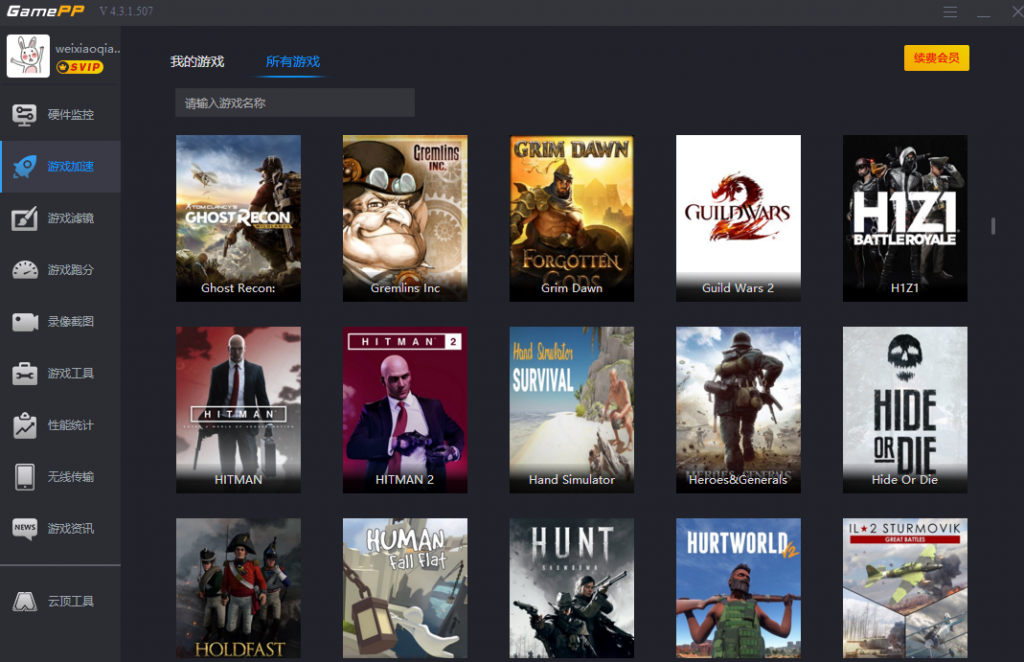Open the 云顶工具 icon at sidebar bottom
The image size is (1024, 662).
(x=25, y=601)
